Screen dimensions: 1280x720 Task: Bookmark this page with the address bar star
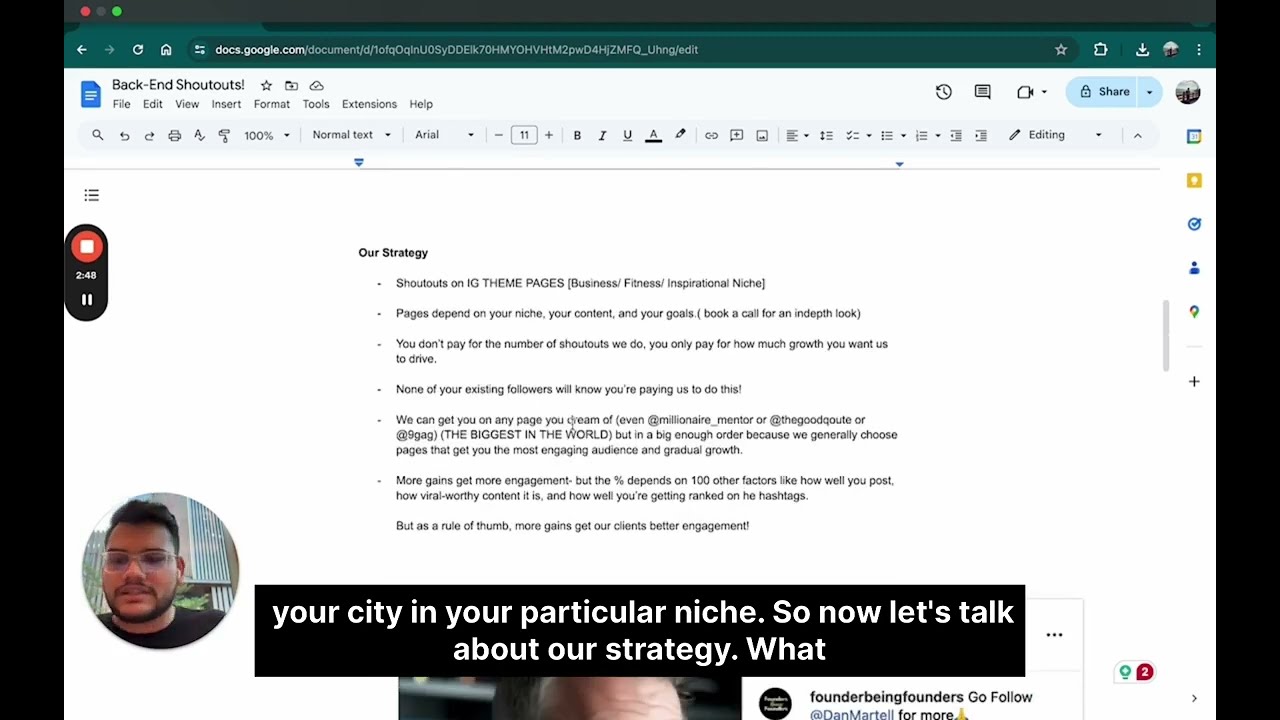1061,50
